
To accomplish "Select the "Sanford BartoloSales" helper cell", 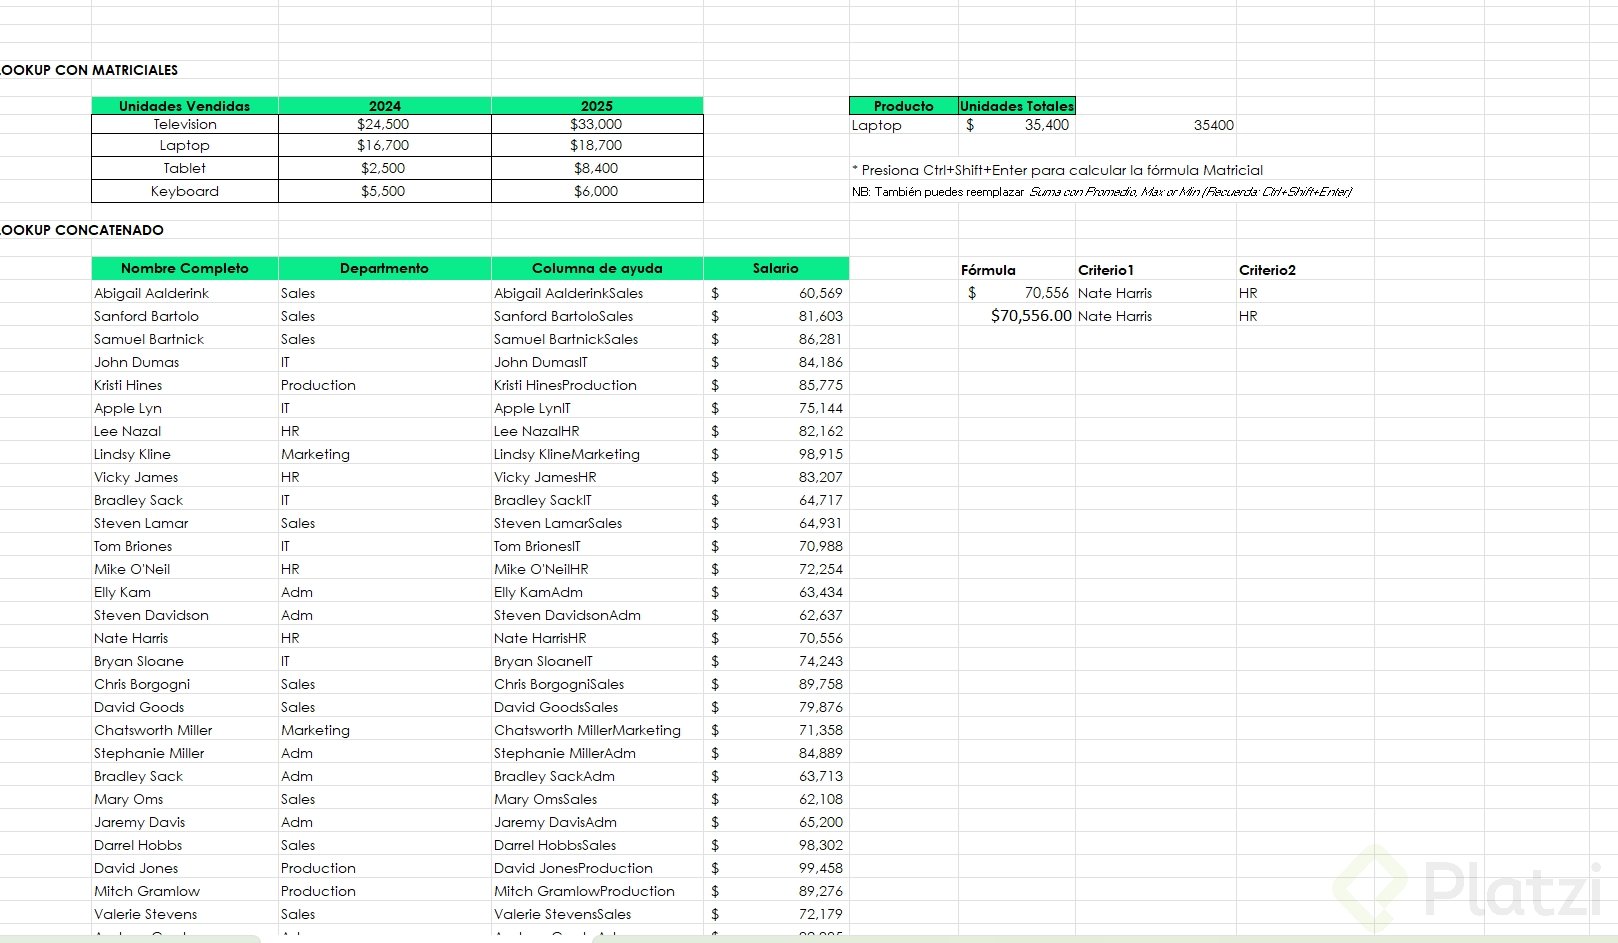I will [597, 316].
